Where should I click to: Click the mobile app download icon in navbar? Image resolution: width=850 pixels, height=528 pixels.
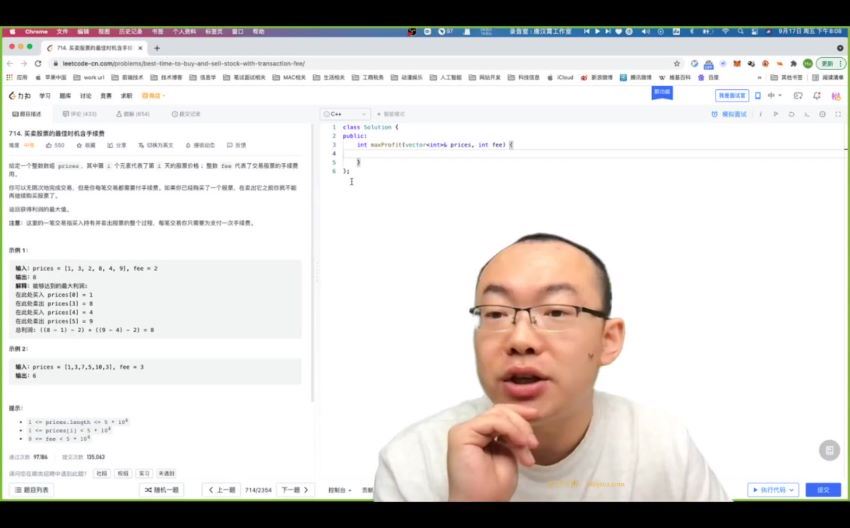(x=758, y=95)
